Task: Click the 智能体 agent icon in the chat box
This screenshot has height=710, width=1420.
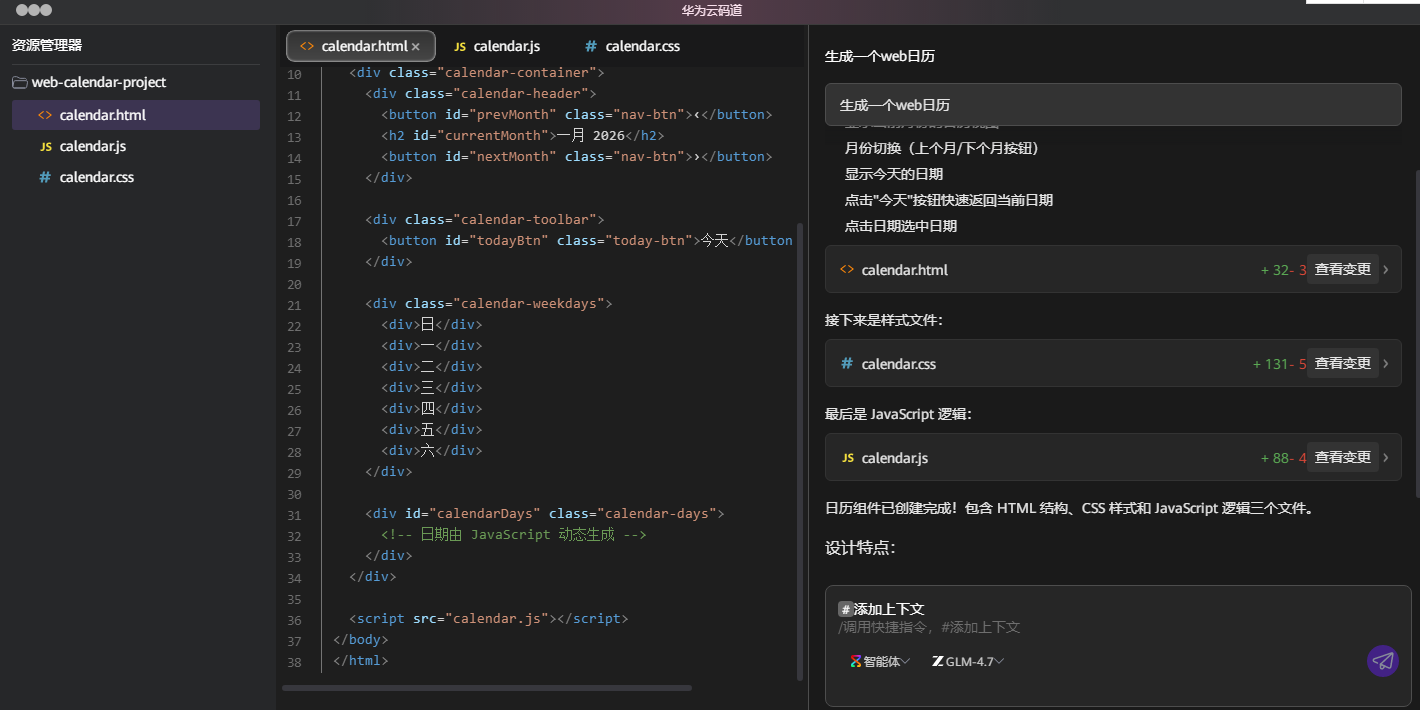Action: (x=855, y=661)
